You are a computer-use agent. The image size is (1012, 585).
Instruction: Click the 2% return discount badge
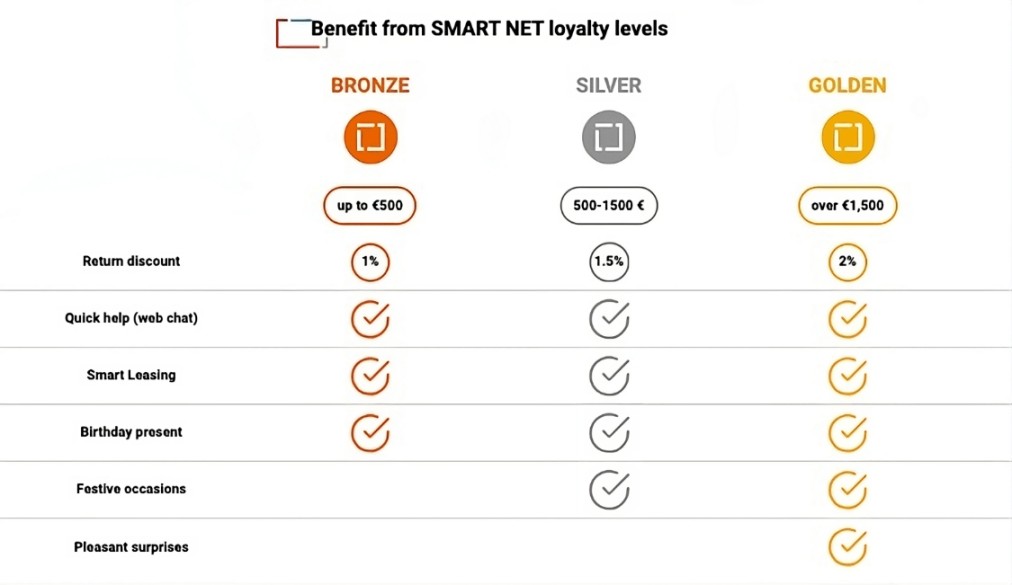click(847, 262)
